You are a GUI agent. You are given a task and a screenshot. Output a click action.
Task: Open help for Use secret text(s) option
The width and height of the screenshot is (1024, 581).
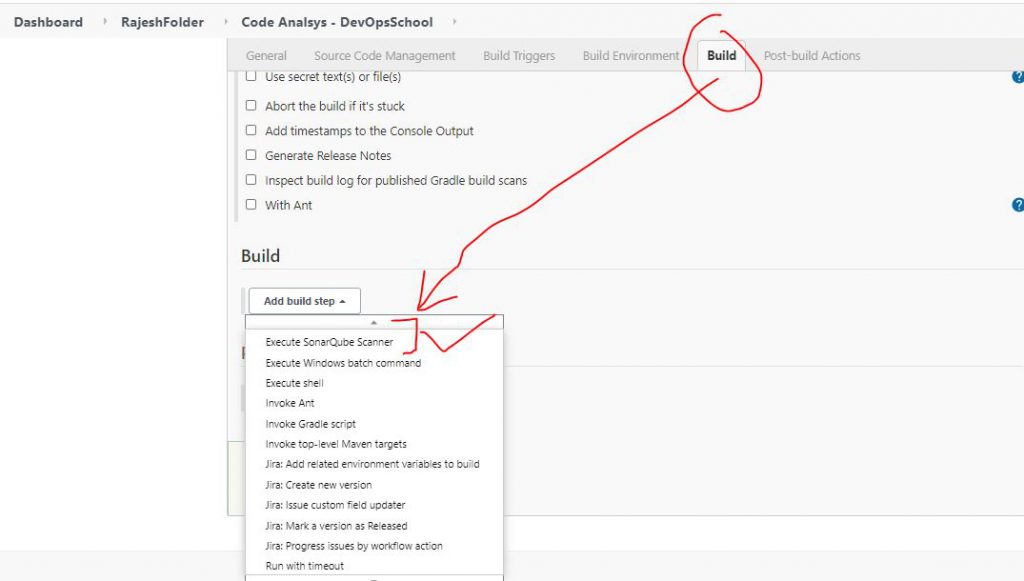click(x=1018, y=77)
